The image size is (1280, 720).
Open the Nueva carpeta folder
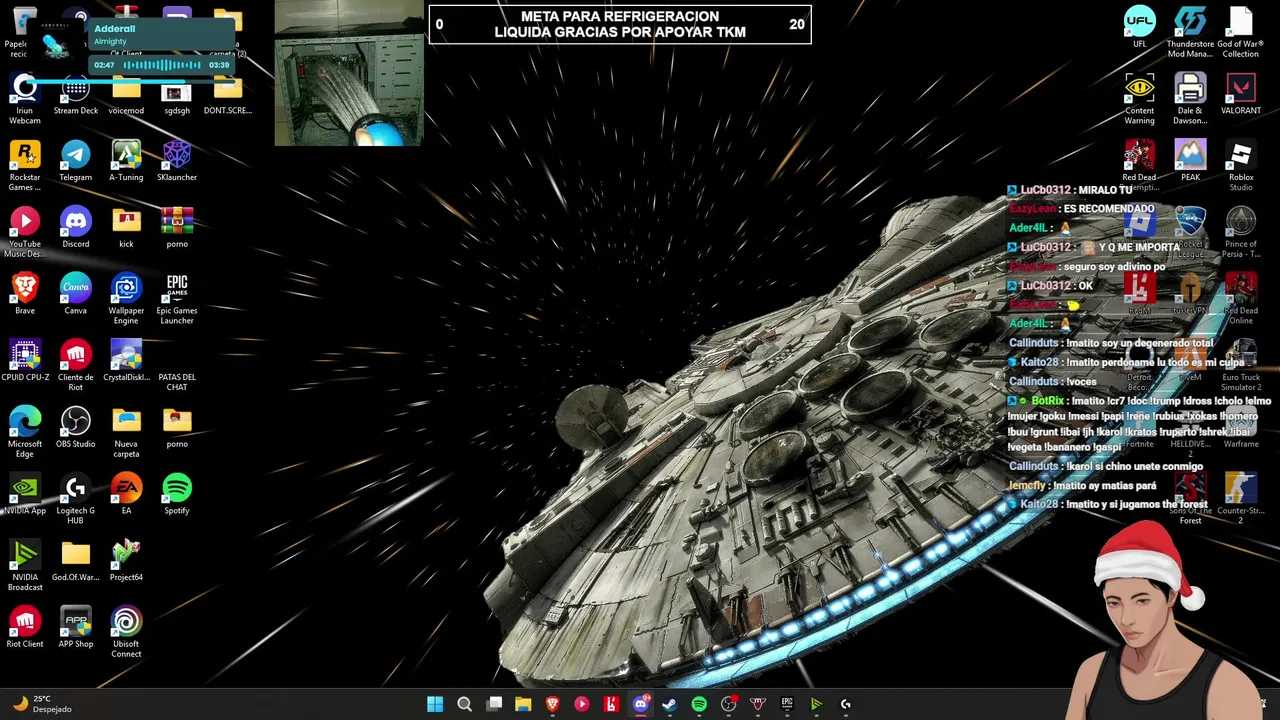(126, 433)
